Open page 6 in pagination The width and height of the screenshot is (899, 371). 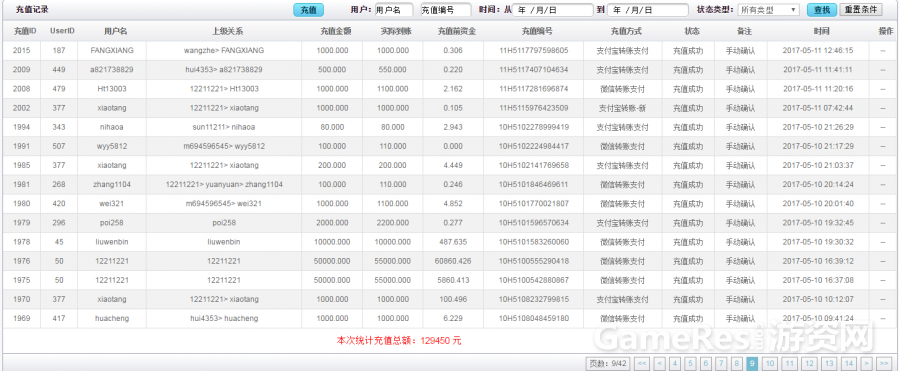point(706,363)
